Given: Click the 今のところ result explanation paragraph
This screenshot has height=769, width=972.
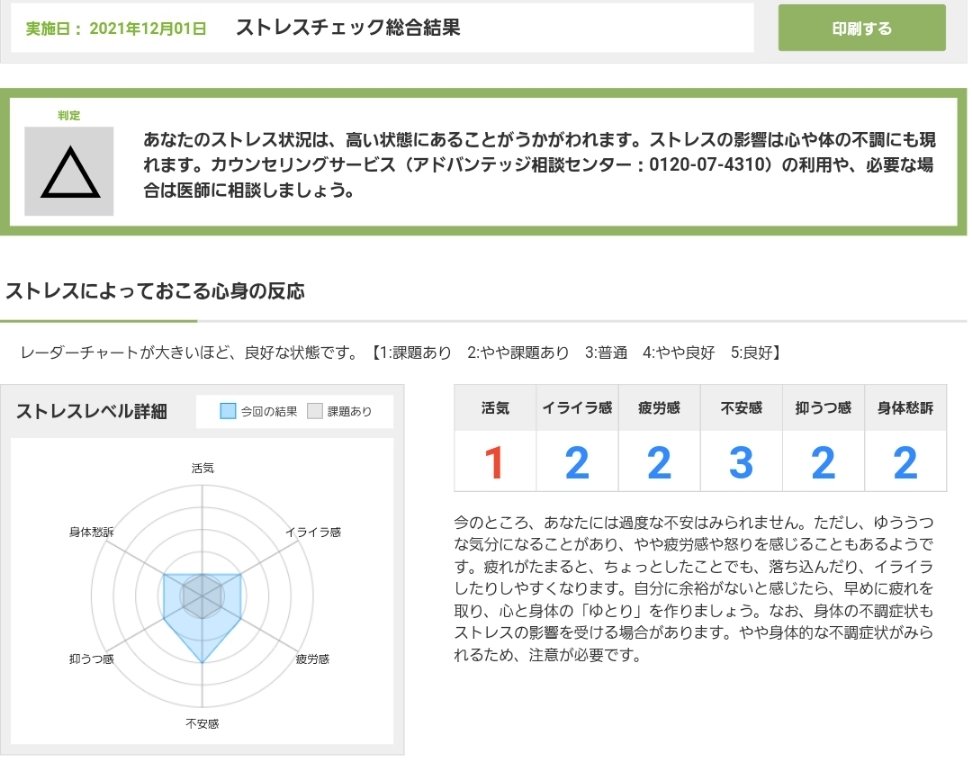Looking at the screenshot, I should (x=694, y=588).
